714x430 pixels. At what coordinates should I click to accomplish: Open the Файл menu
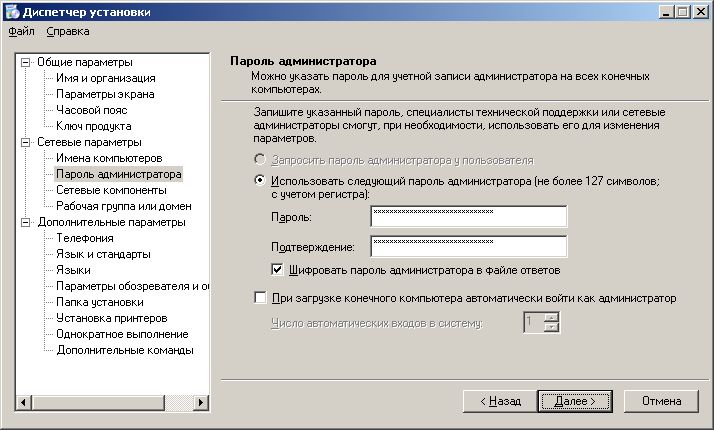point(21,32)
